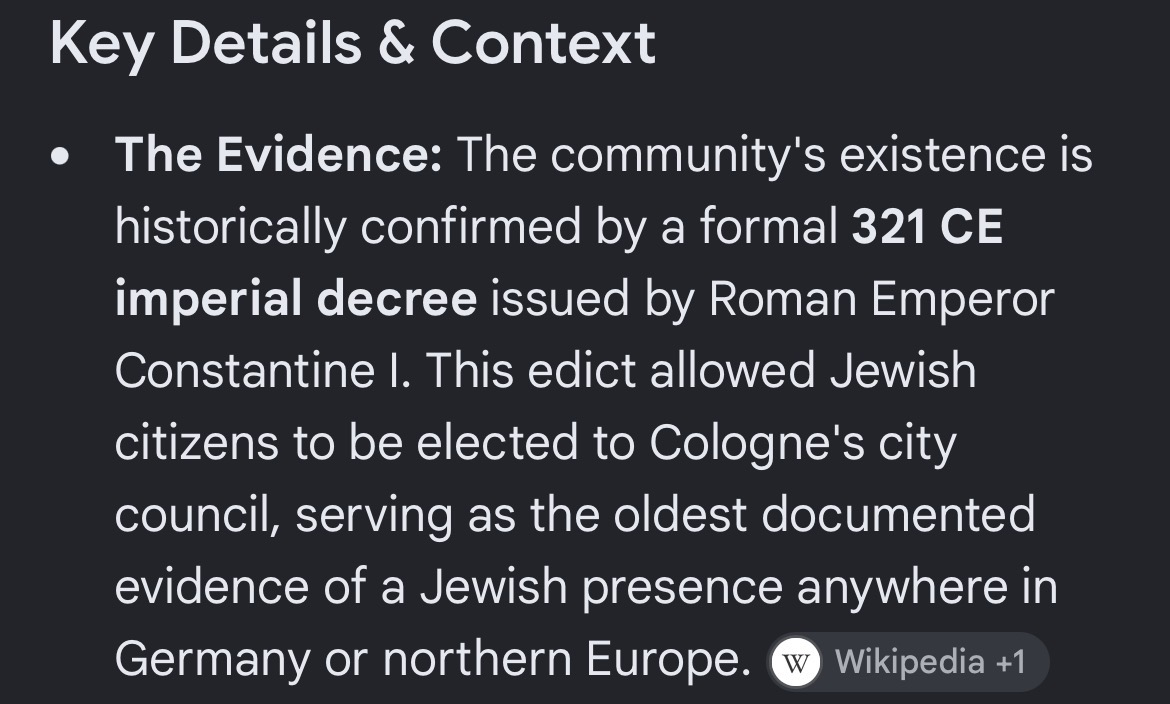Click the name Constantine I
This screenshot has width=1170, height=704.
pos(262,370)
